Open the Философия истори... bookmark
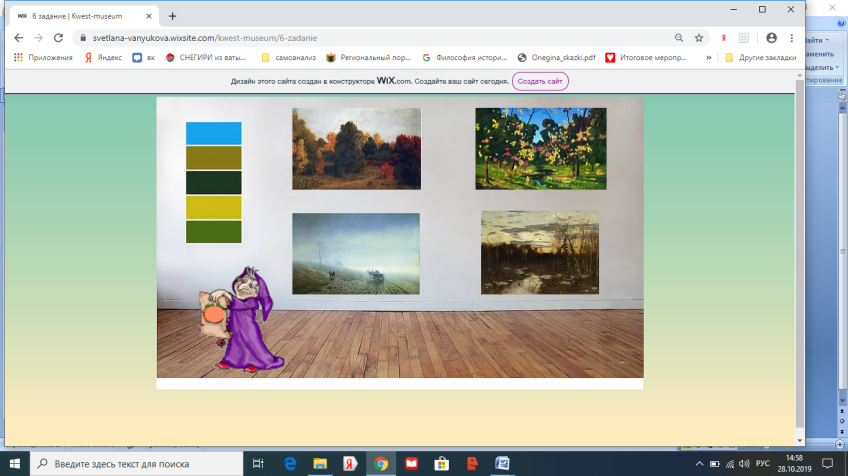This screenshot has width=848, height=476. tap(465, 57)
